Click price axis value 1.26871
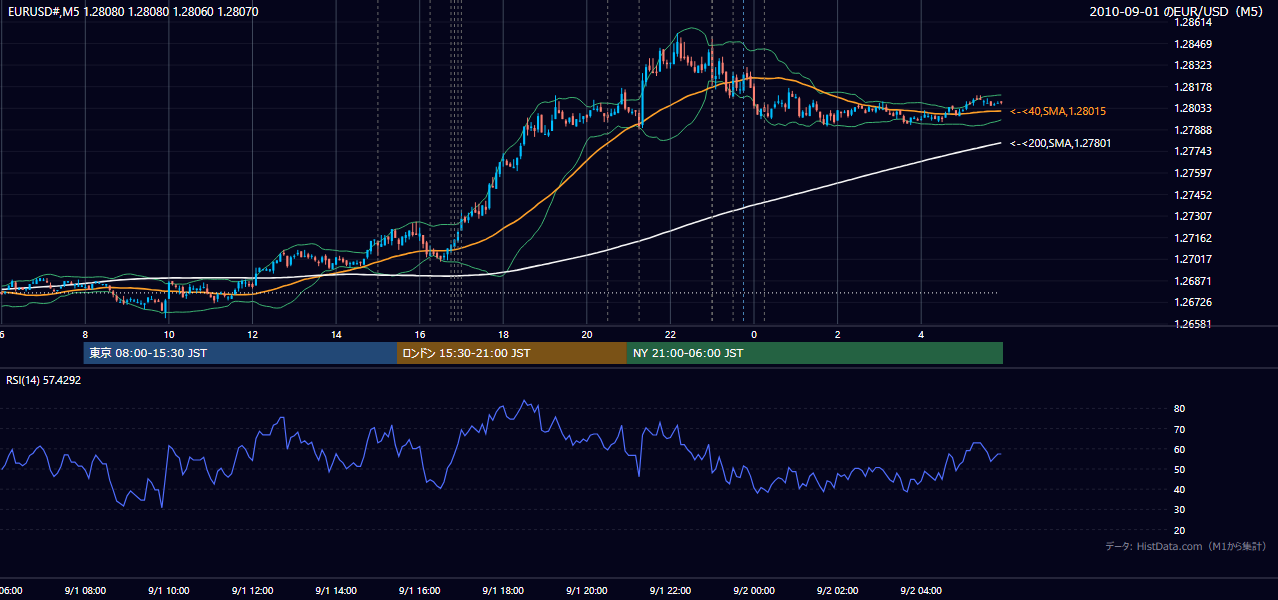 pyautogui.click(x=1193, y=281)
